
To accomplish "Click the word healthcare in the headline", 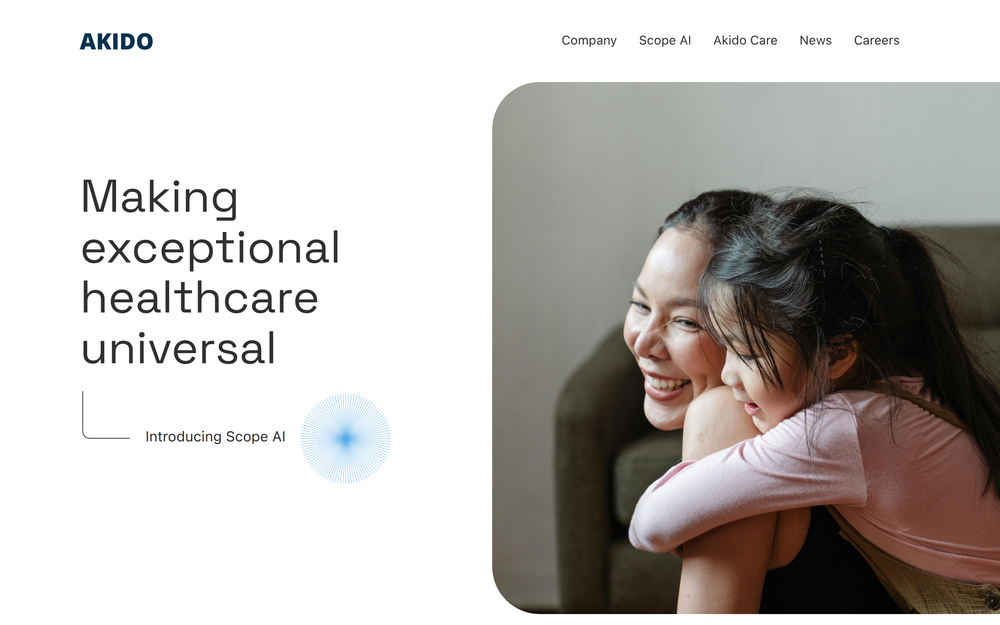I will pos(200,298).
